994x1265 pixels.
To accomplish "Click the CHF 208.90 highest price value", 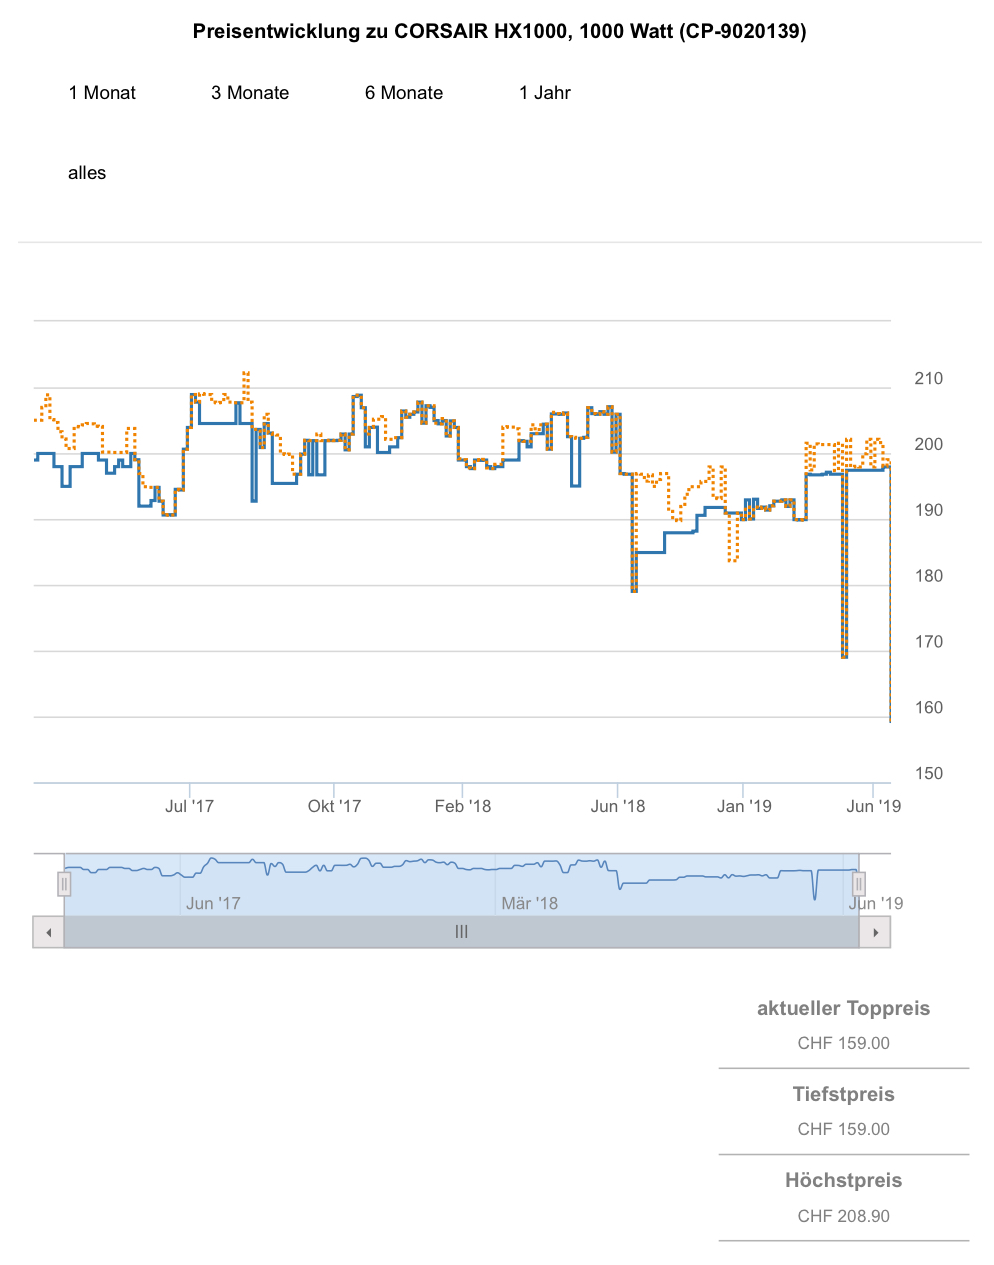I will pos(843,1216).
